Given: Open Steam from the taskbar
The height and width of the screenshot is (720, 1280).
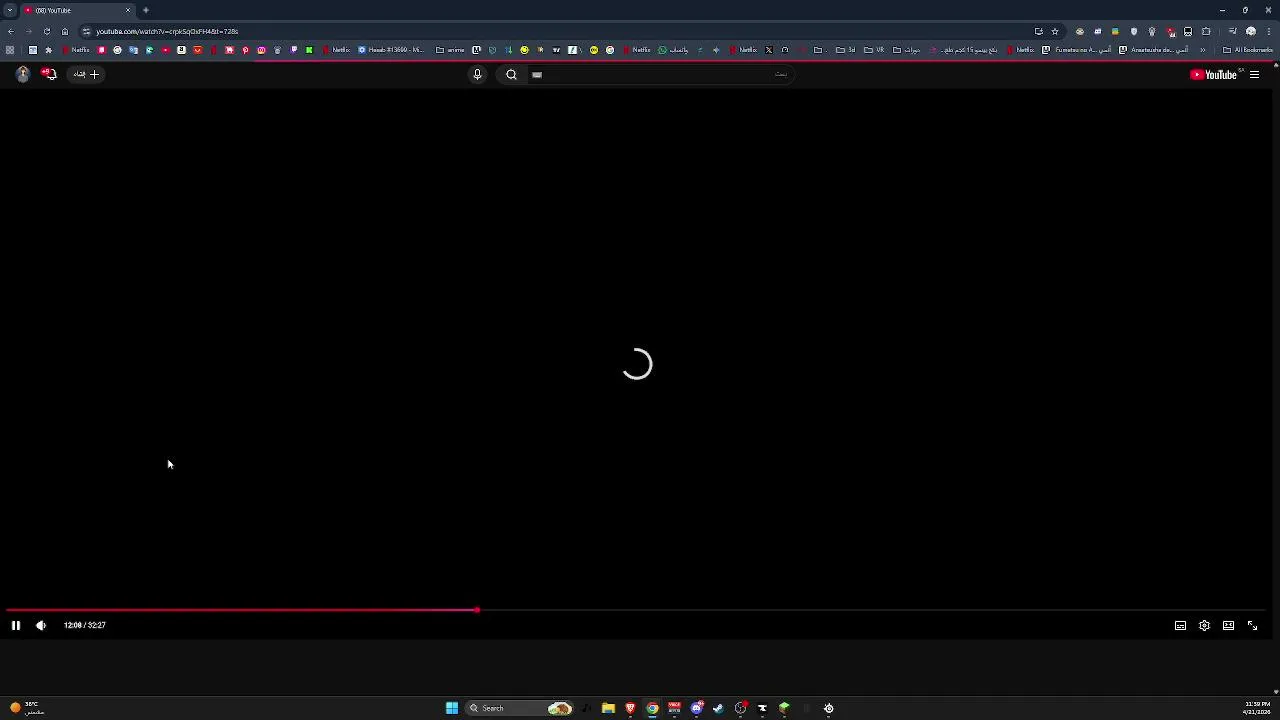Looking at the screenshot, I should (x=718, y=708).
